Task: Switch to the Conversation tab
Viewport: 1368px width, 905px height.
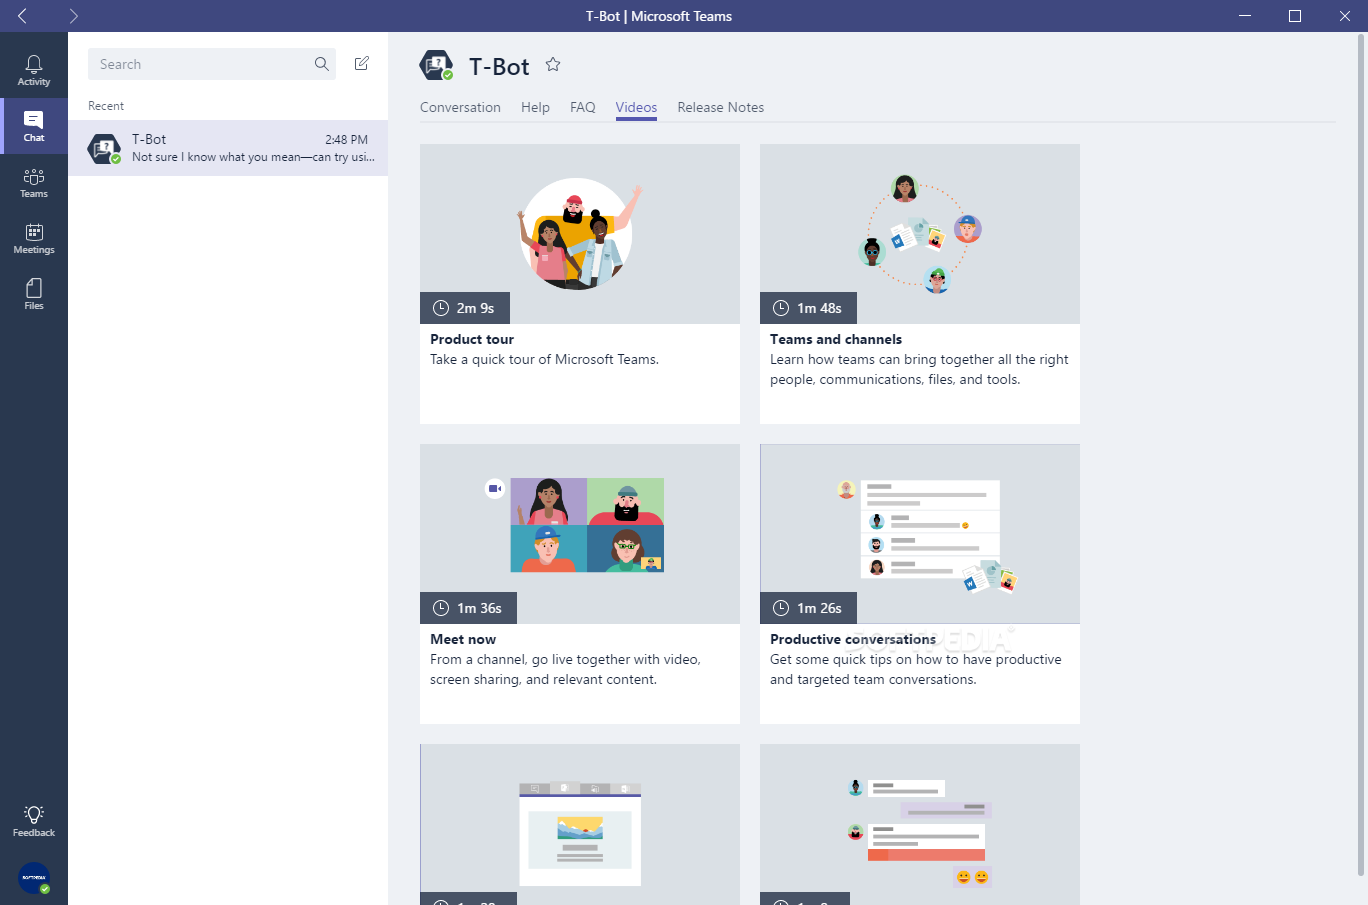Action: [460, 107]
